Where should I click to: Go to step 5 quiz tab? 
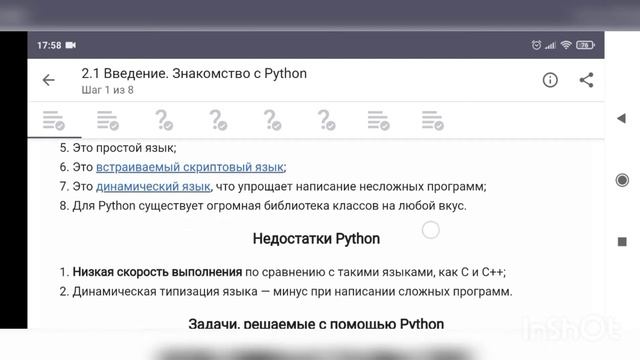273,120
